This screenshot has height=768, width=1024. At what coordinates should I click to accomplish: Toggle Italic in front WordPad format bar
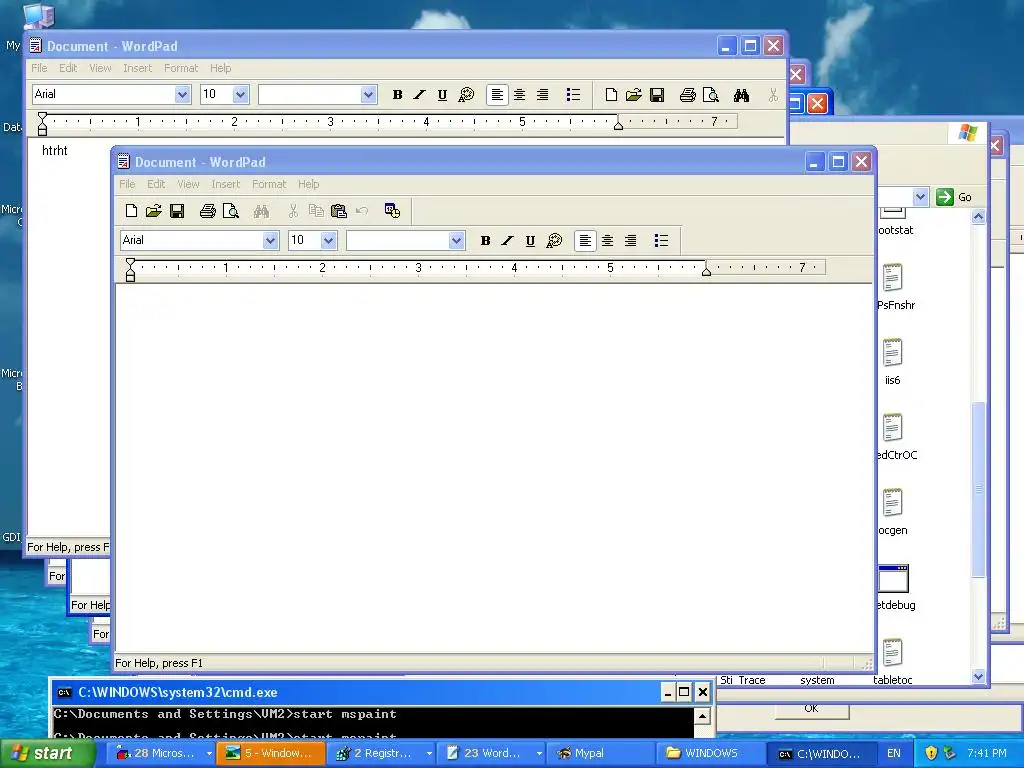507,240
